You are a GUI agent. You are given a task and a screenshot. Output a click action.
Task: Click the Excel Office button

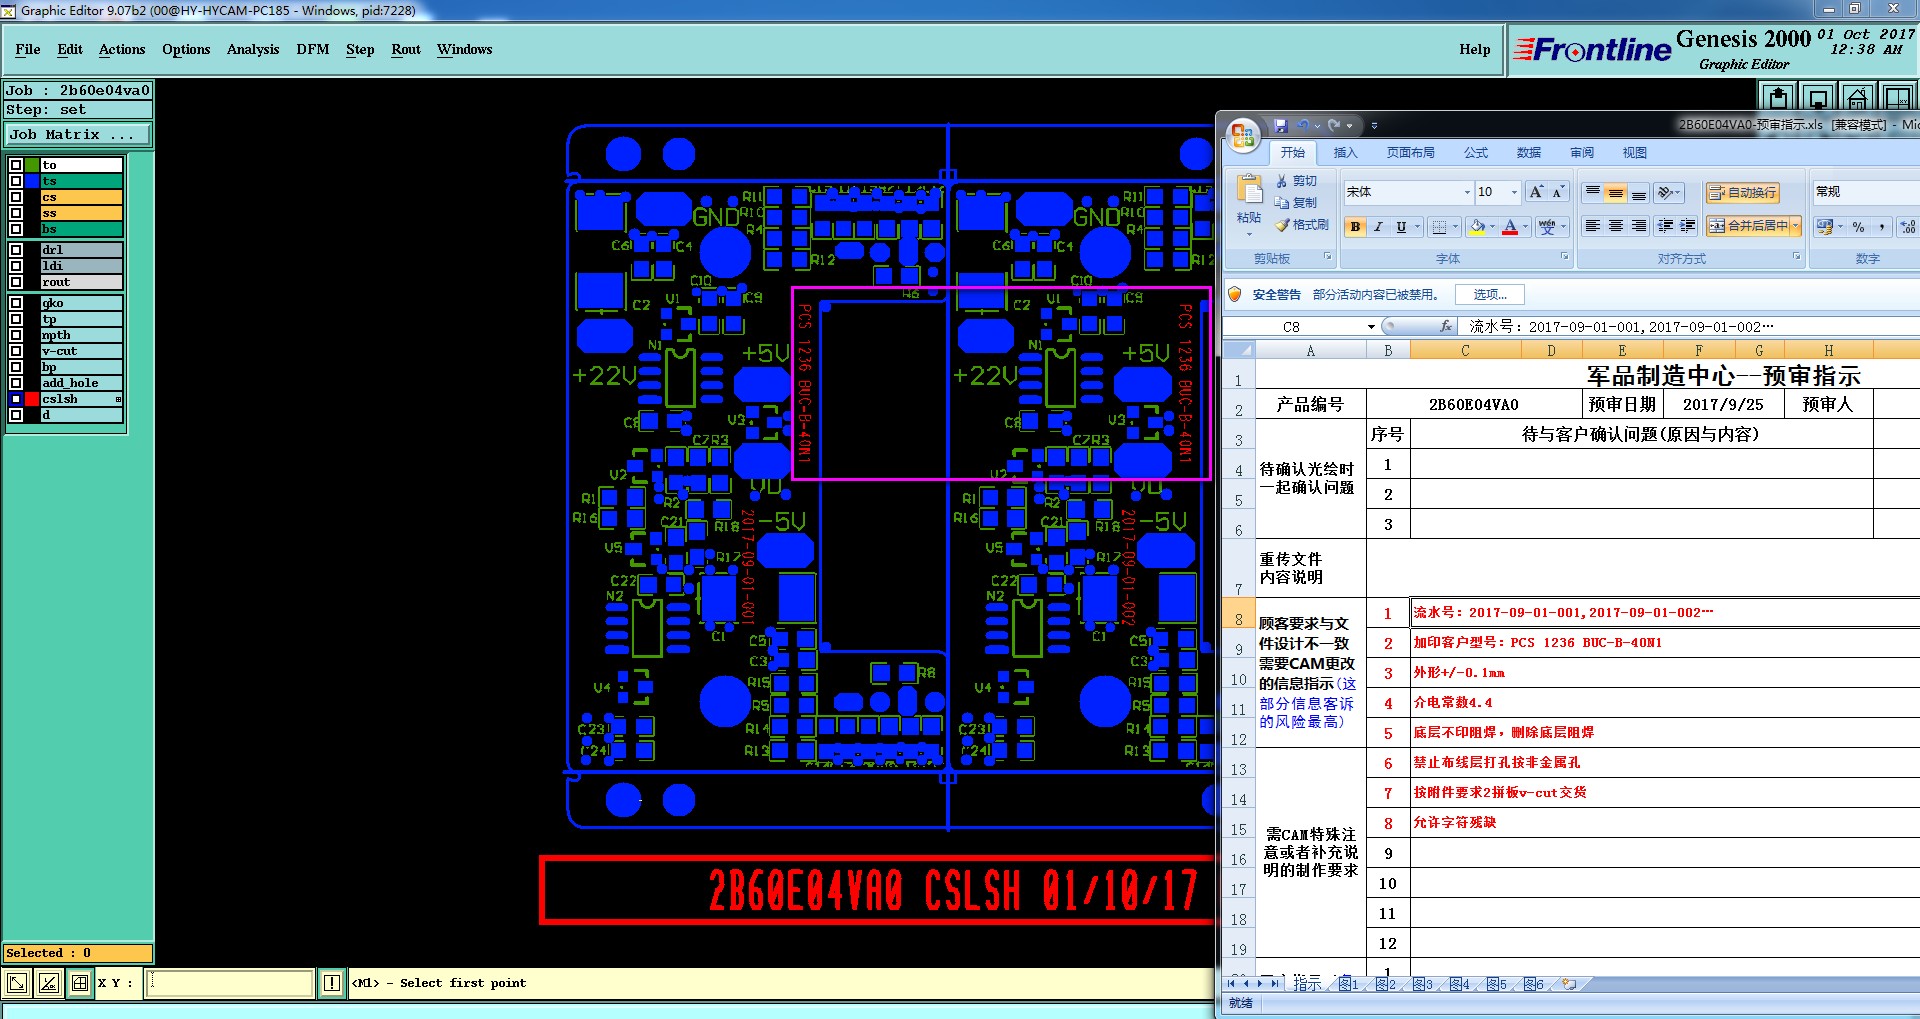click(x=1243, y=134)
